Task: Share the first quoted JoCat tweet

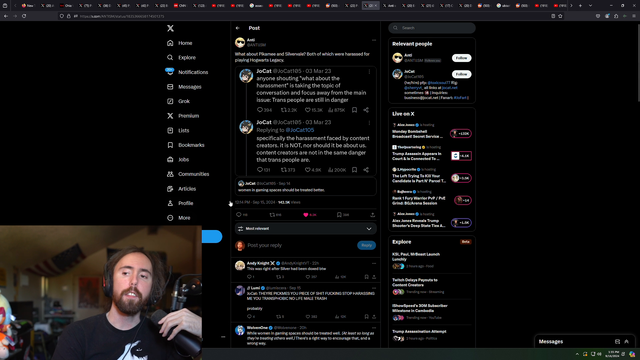Action: [x=366, y=110]
